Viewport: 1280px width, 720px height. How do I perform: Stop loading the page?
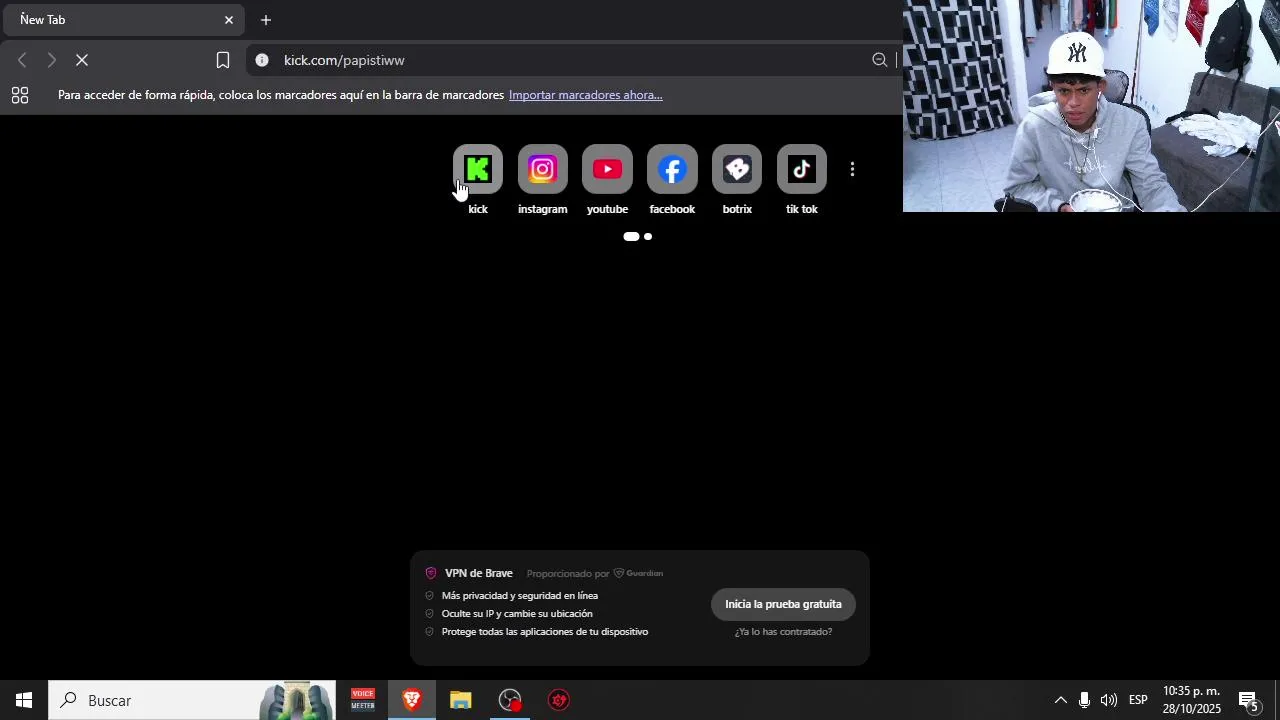tap(82, 60)
